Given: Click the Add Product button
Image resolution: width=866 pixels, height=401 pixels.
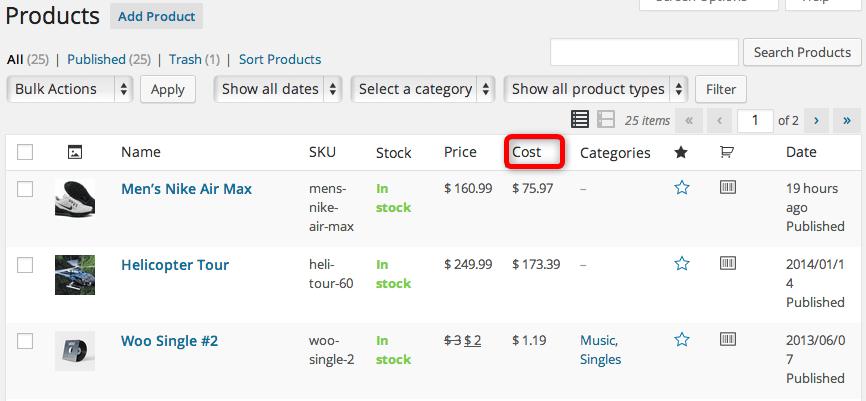Looking at the screenshot, I should pos(155,16).
